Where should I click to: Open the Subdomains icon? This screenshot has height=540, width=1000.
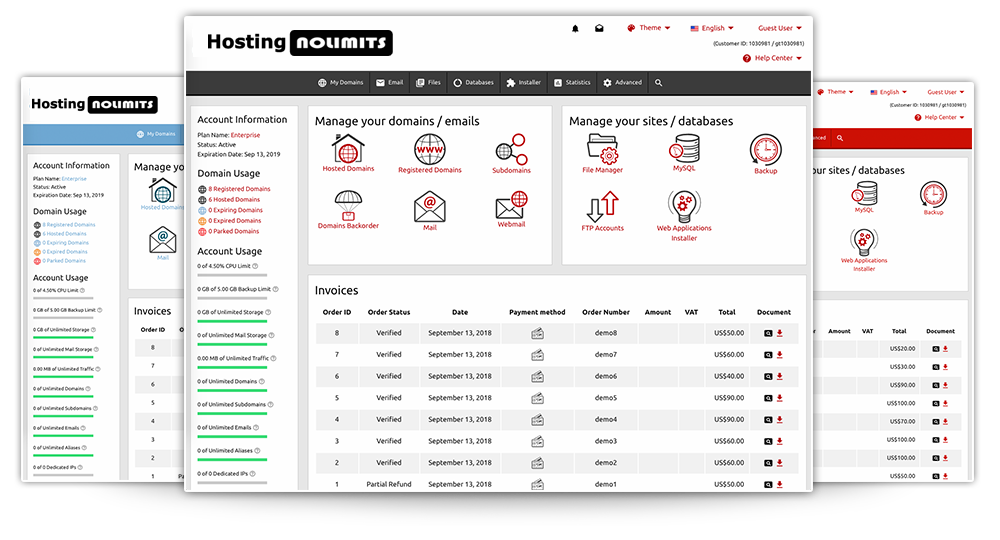(x=511, y=149)
